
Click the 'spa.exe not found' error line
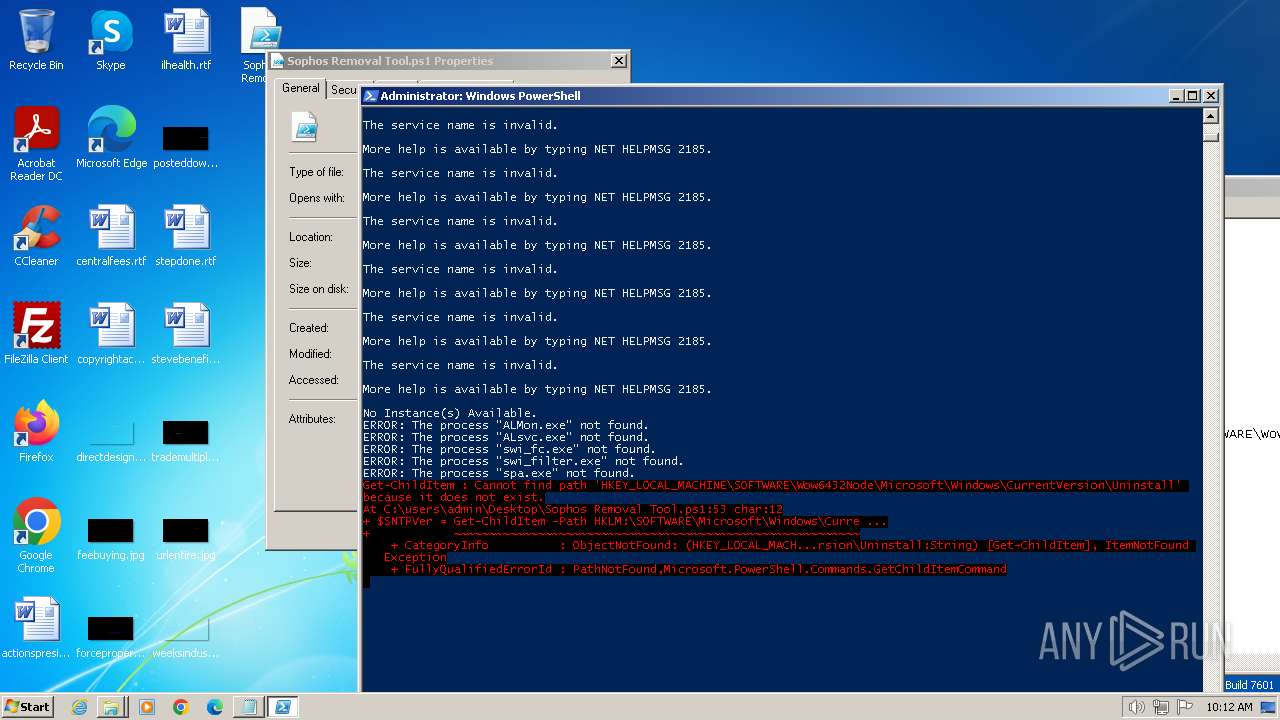pos(499,473)
